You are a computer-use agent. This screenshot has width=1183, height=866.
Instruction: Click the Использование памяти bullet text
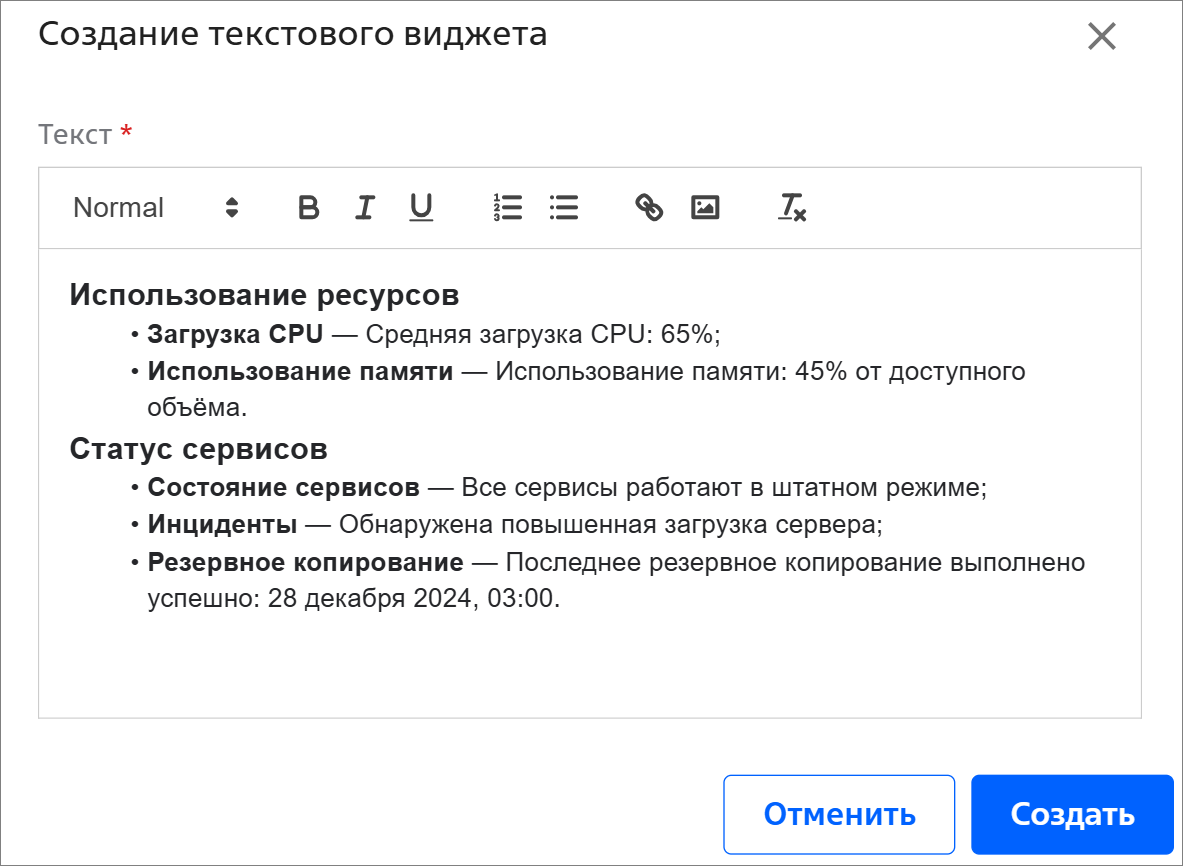(x=300, y=371)
